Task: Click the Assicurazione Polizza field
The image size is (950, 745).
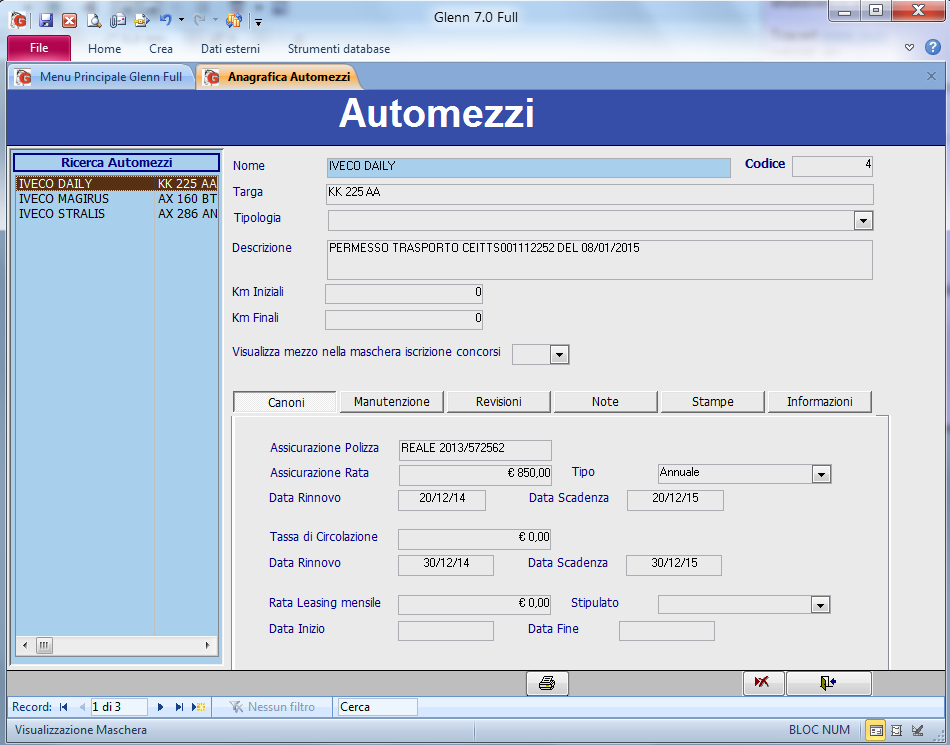Action: (x=475, y=450)
